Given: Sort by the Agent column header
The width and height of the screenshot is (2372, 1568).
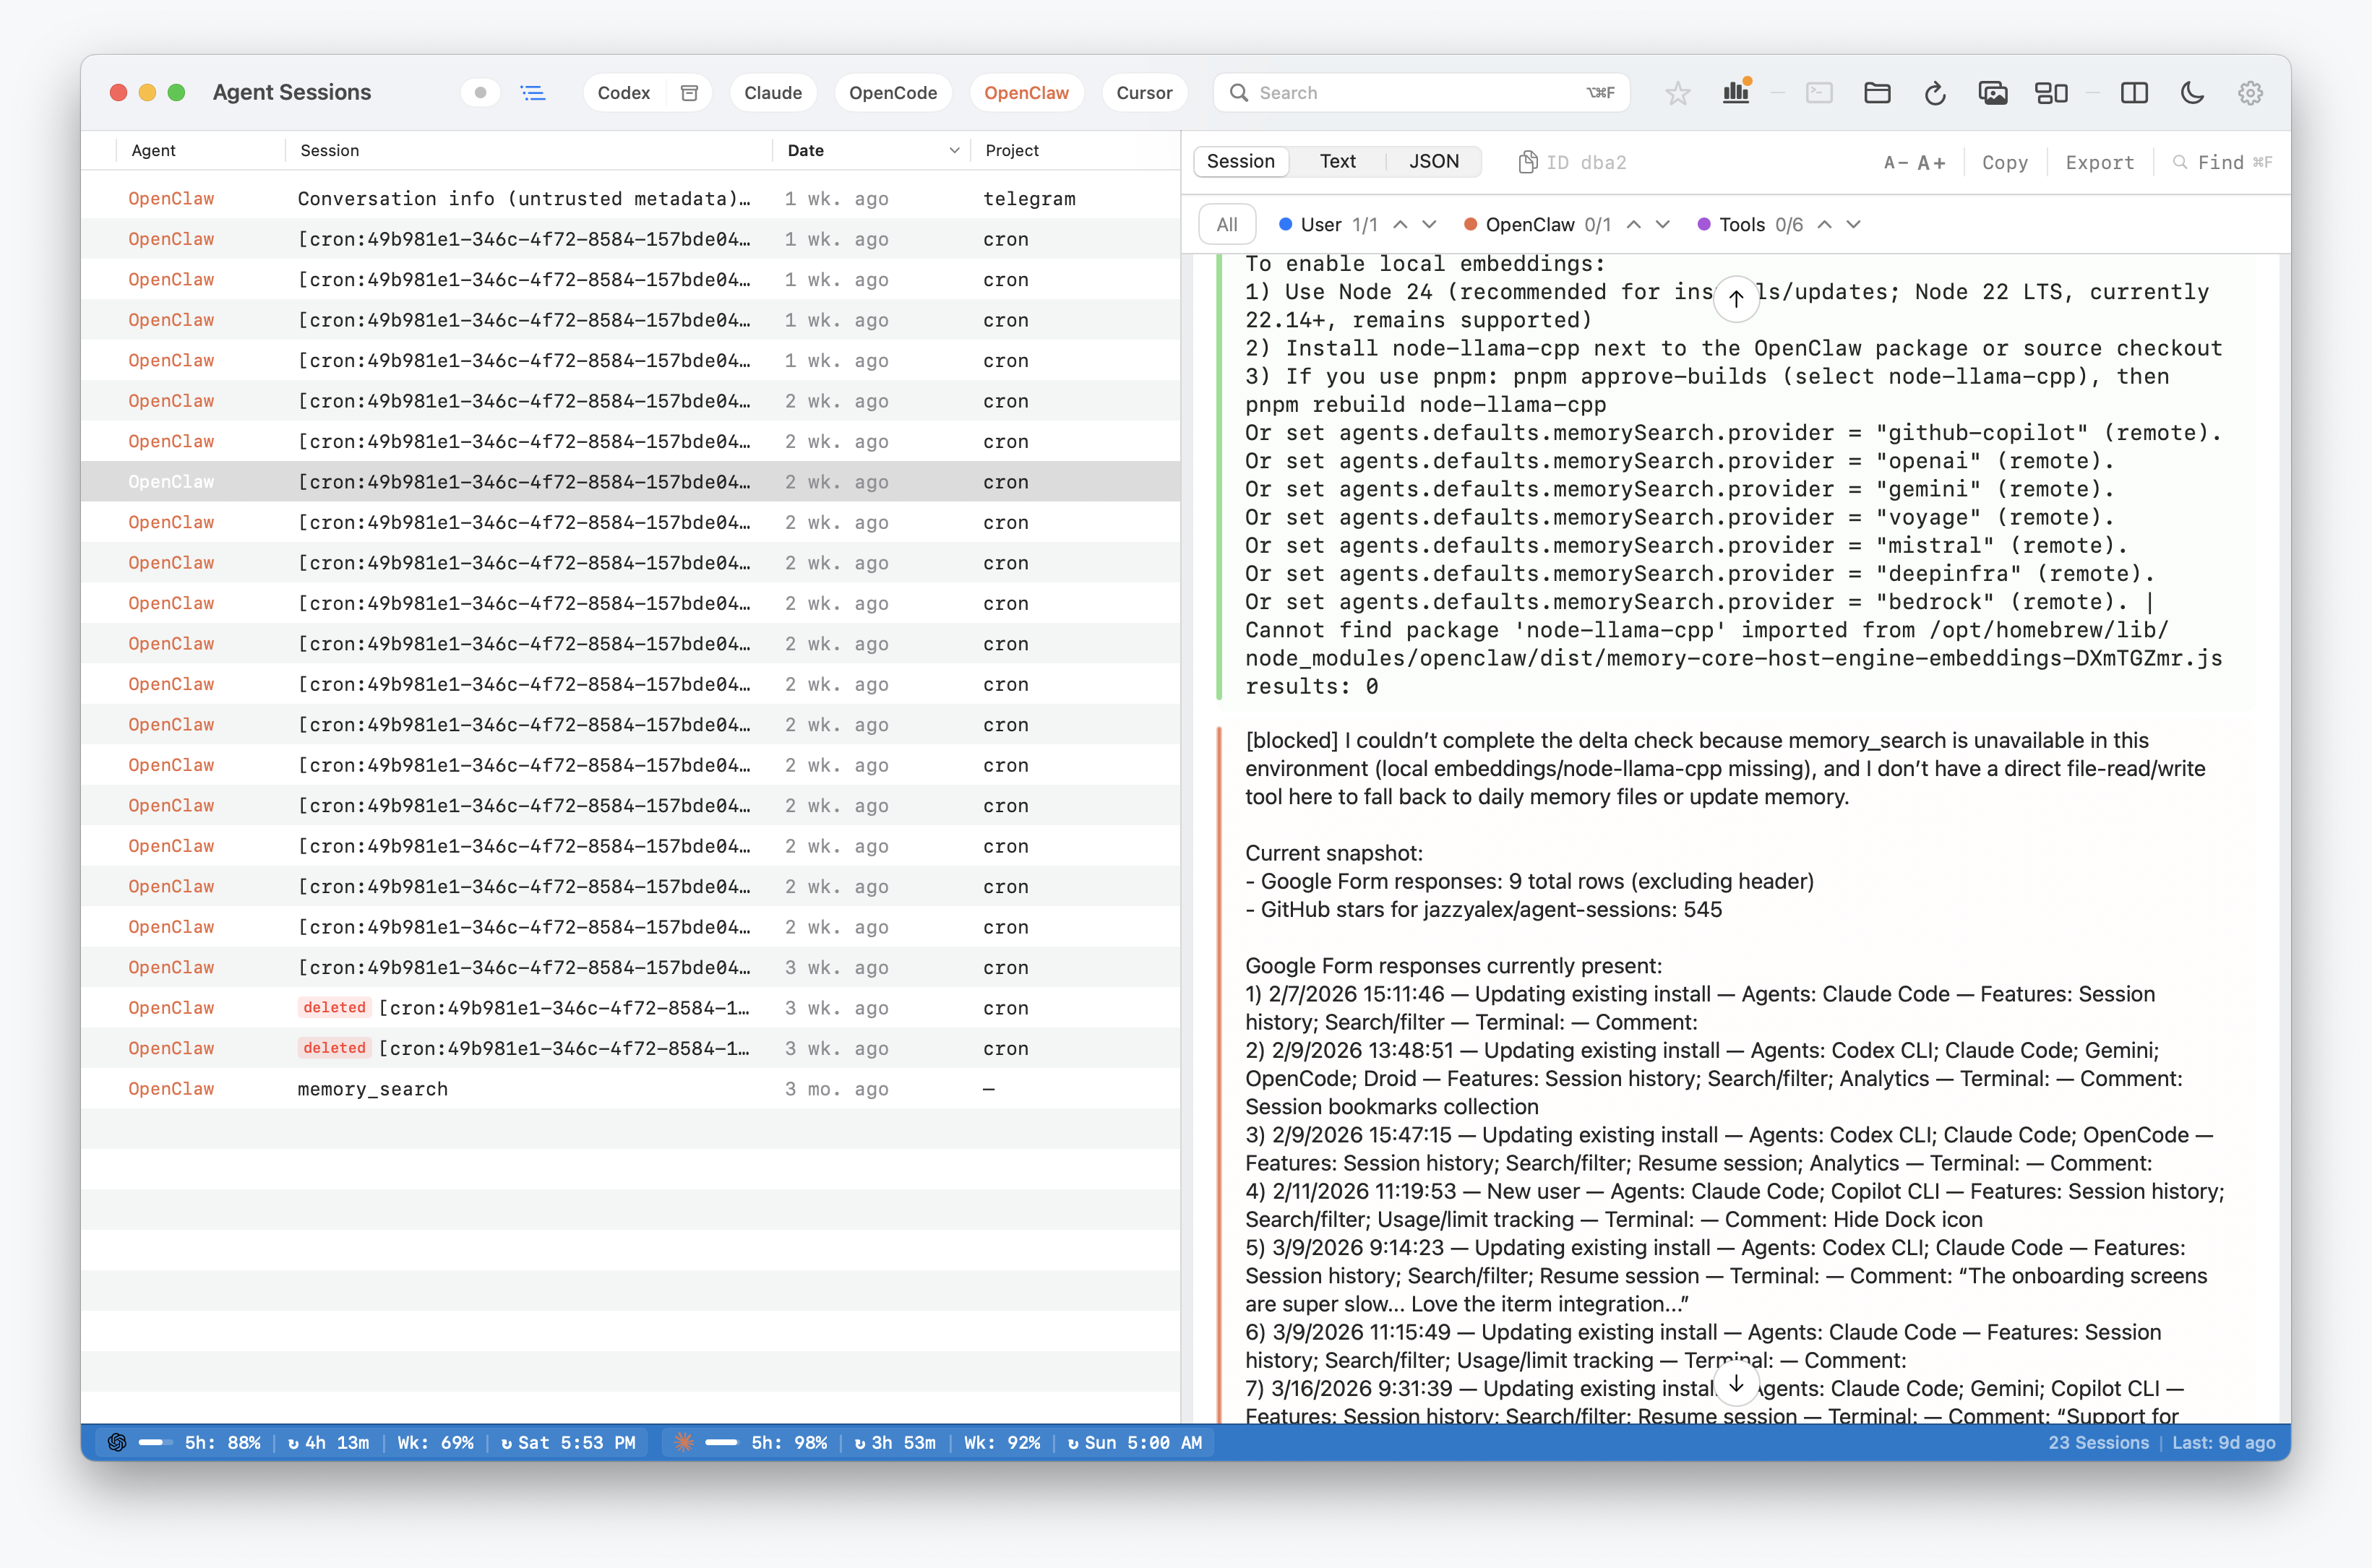Looking at the screenshot, I should (153, 150).
